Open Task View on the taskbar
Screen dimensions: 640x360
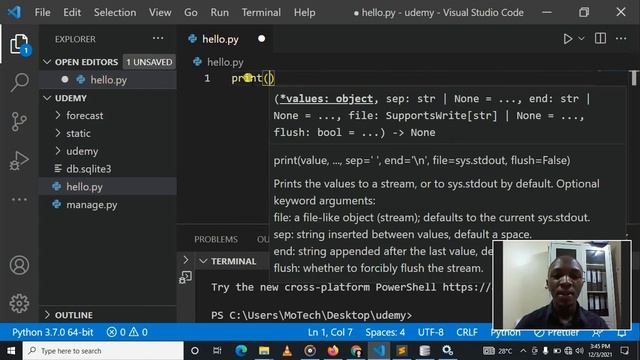[217, 351]
